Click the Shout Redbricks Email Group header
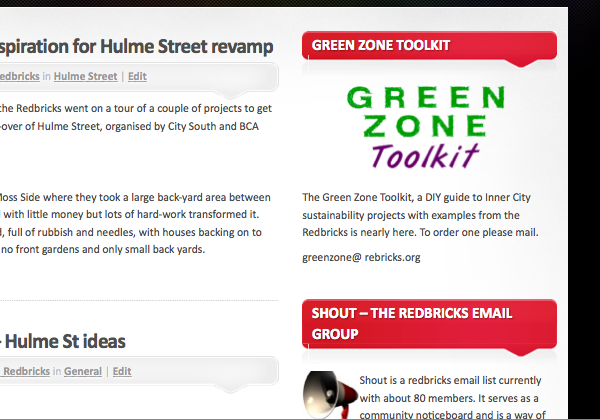 pyautogui.click(x=428, y=323)
